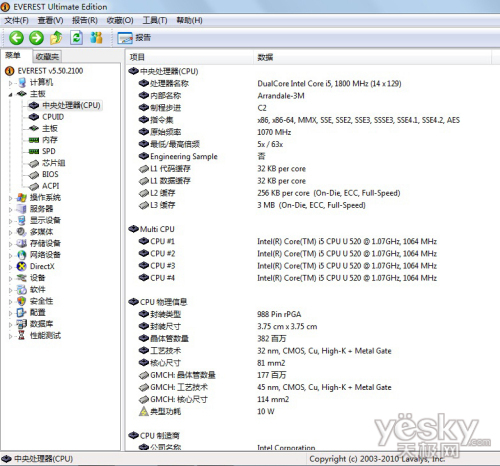Select the 存储设备 drive icon

click(x=22, y=243)
